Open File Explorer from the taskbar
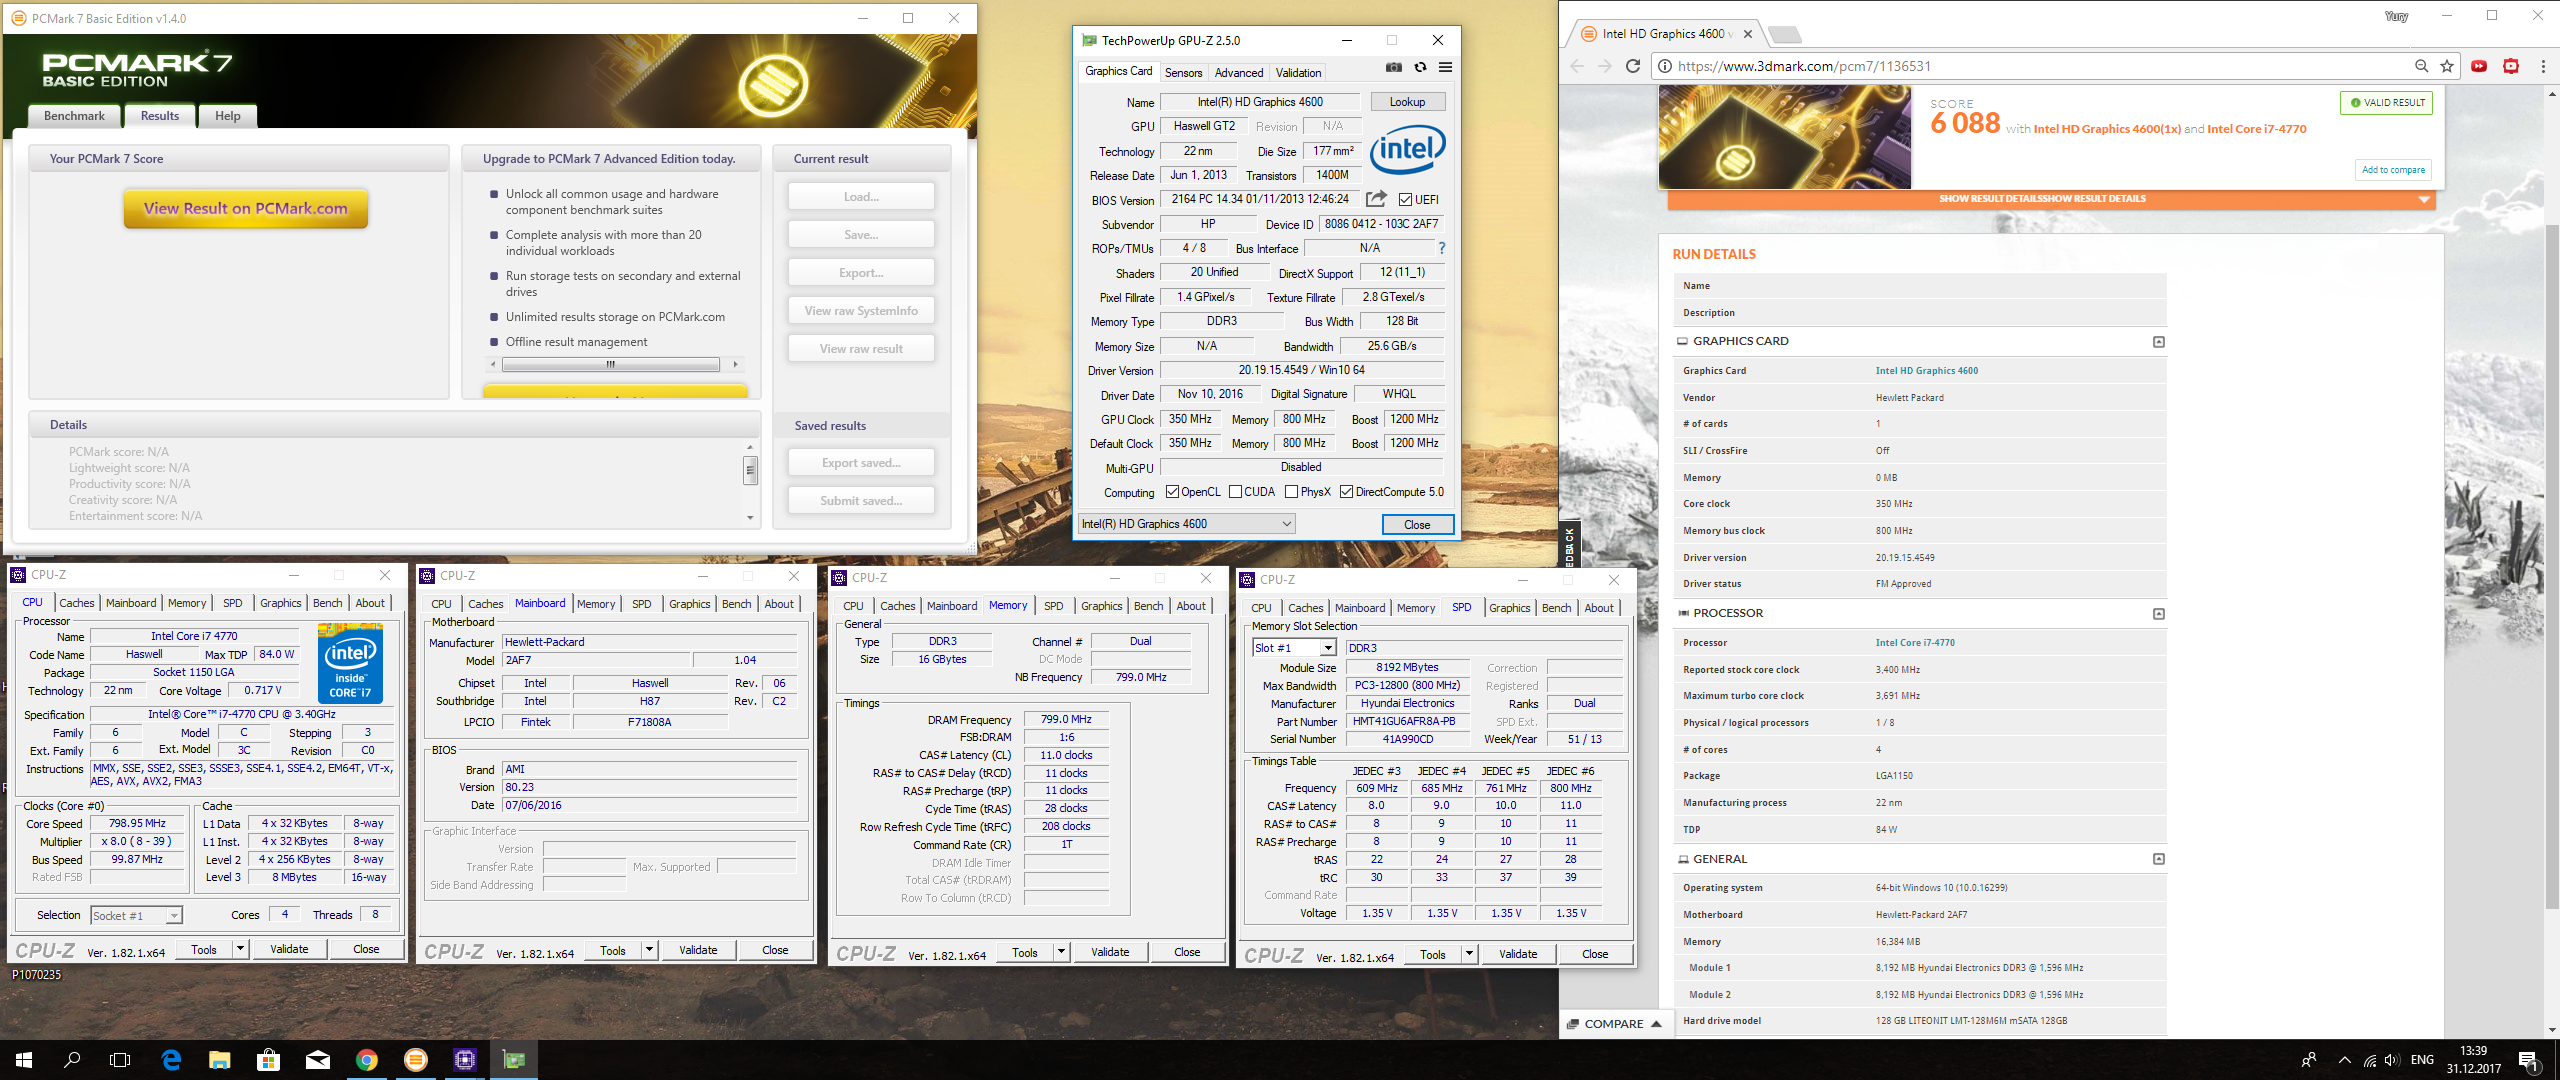The height and width of the screenshot is (1080, 2560). click(220, 1060)
